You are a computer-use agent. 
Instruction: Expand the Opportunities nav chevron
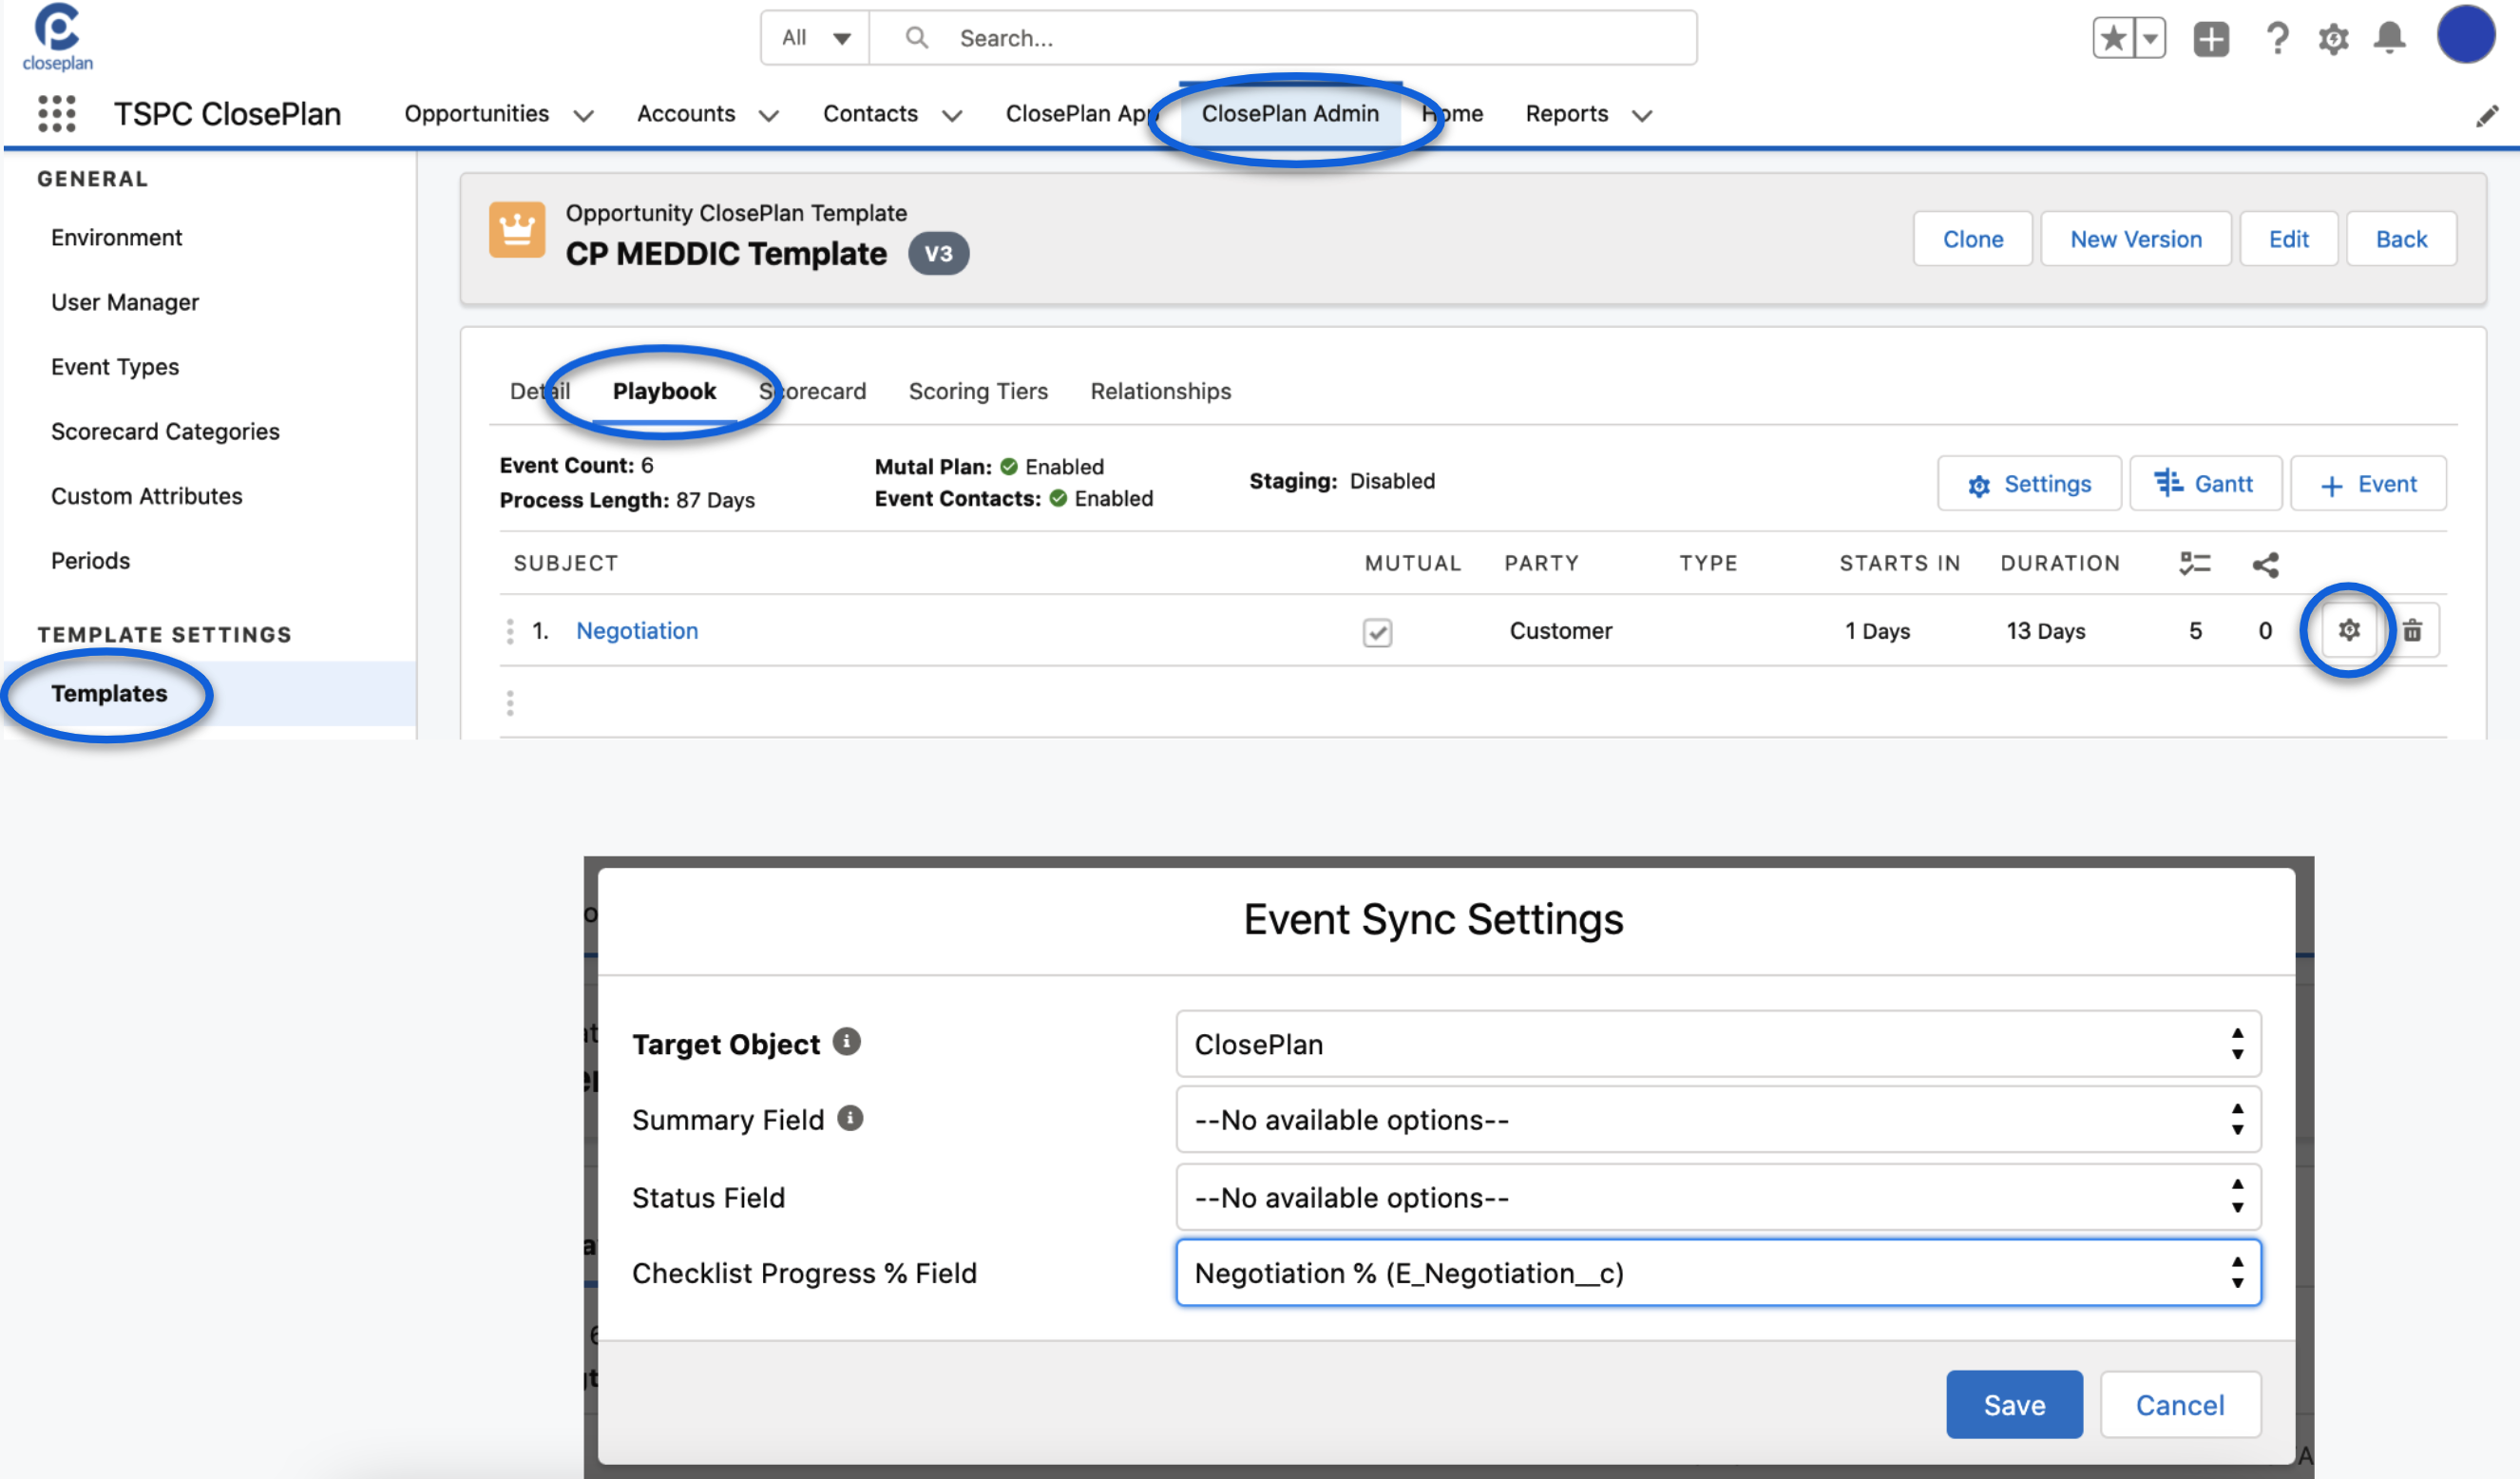tap(584, 116)
